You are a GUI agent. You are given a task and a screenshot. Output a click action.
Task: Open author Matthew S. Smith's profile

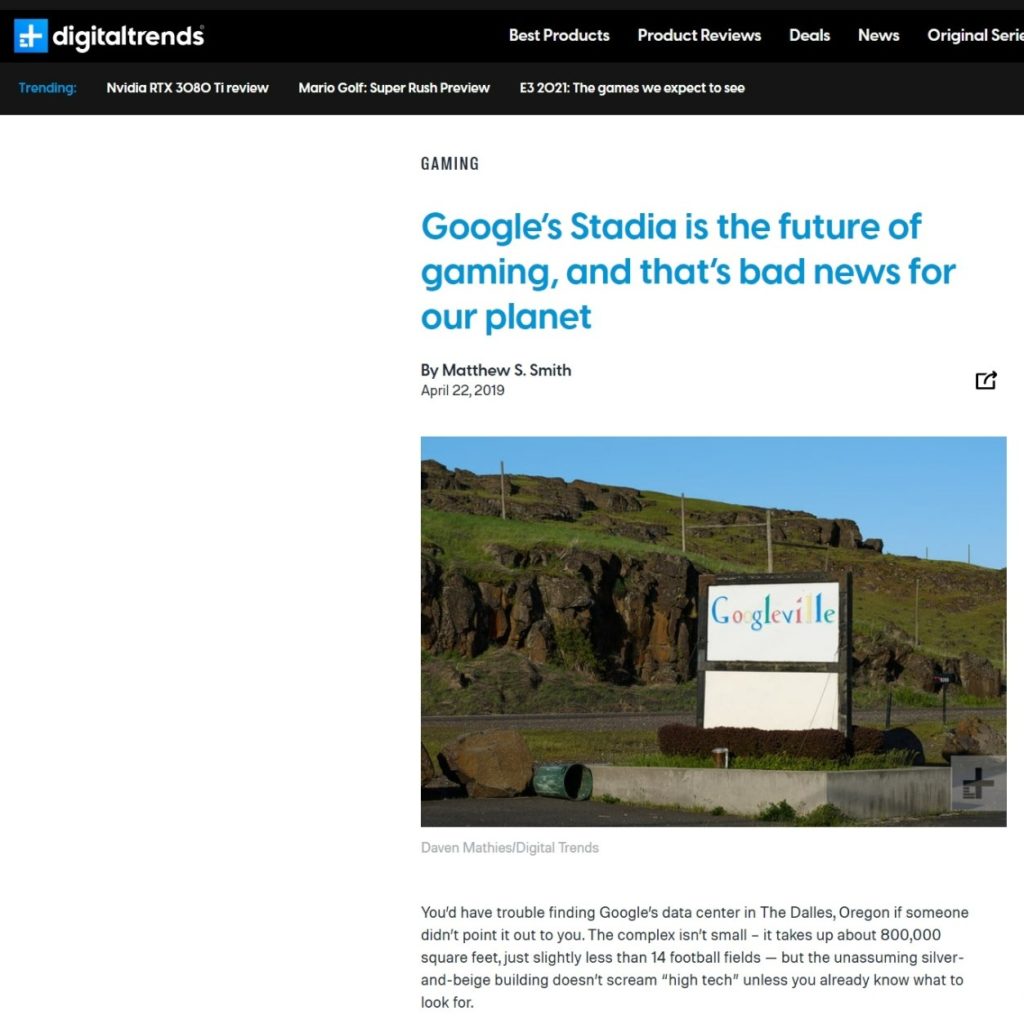point(506,370)
